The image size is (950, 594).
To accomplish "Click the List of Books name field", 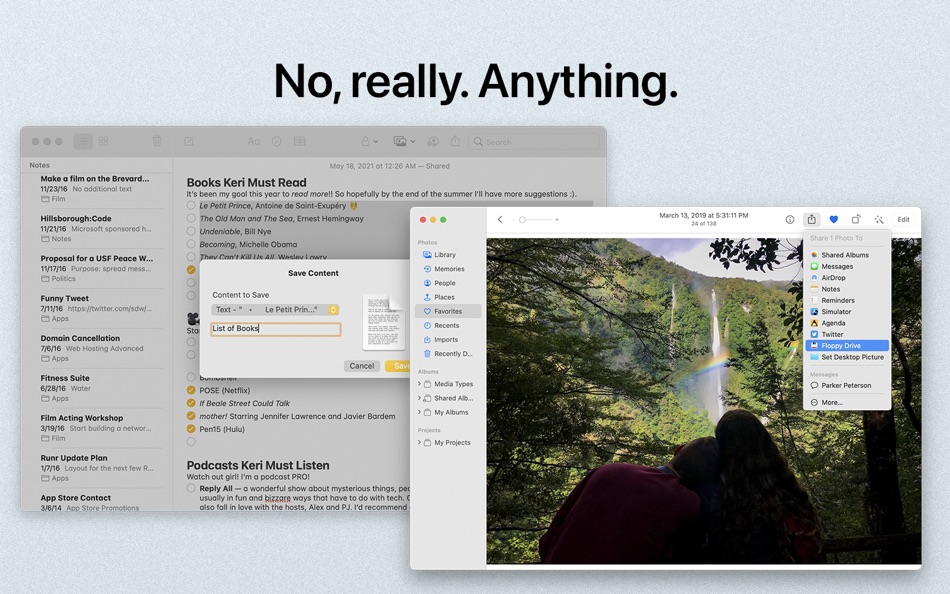I will pyautogui.click(x=276, y=329).
